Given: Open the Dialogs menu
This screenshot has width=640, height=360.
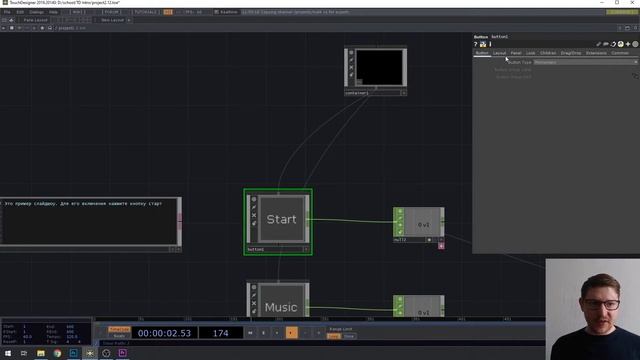Looking at the screenshot, I should tap(36, 12).
